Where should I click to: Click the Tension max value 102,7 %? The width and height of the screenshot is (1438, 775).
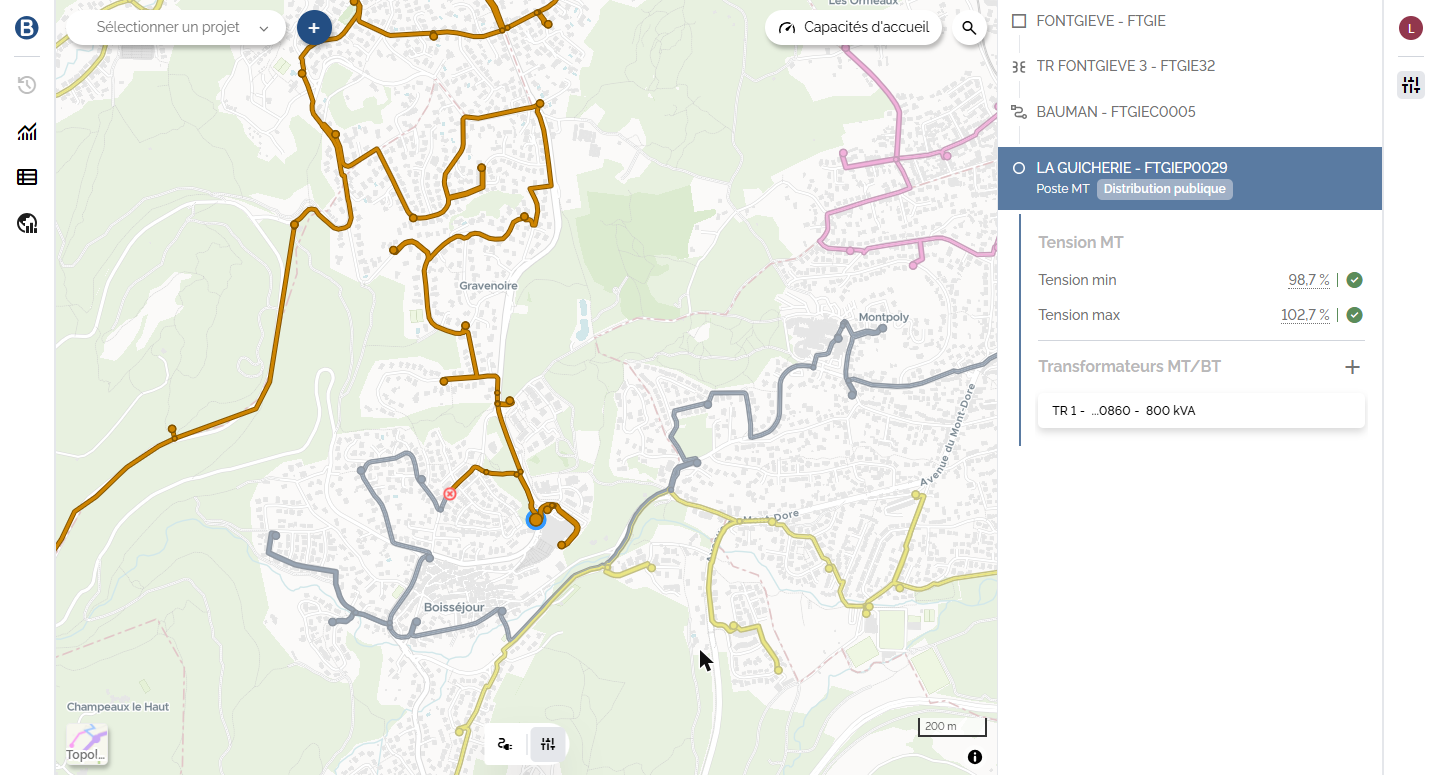click(x=1306, y=315)
